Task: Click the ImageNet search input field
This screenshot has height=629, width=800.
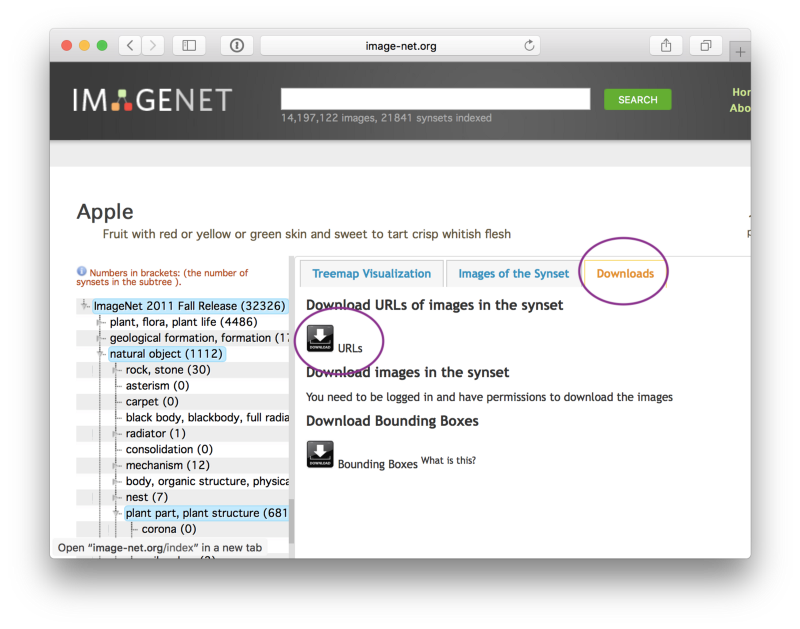Action: pyautogui.click(x=435, y=99)
